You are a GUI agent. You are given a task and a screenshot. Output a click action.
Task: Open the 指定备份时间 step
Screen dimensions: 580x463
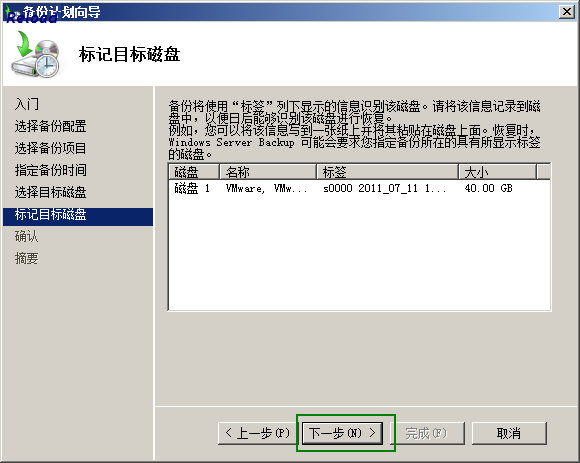coord(50,170)
